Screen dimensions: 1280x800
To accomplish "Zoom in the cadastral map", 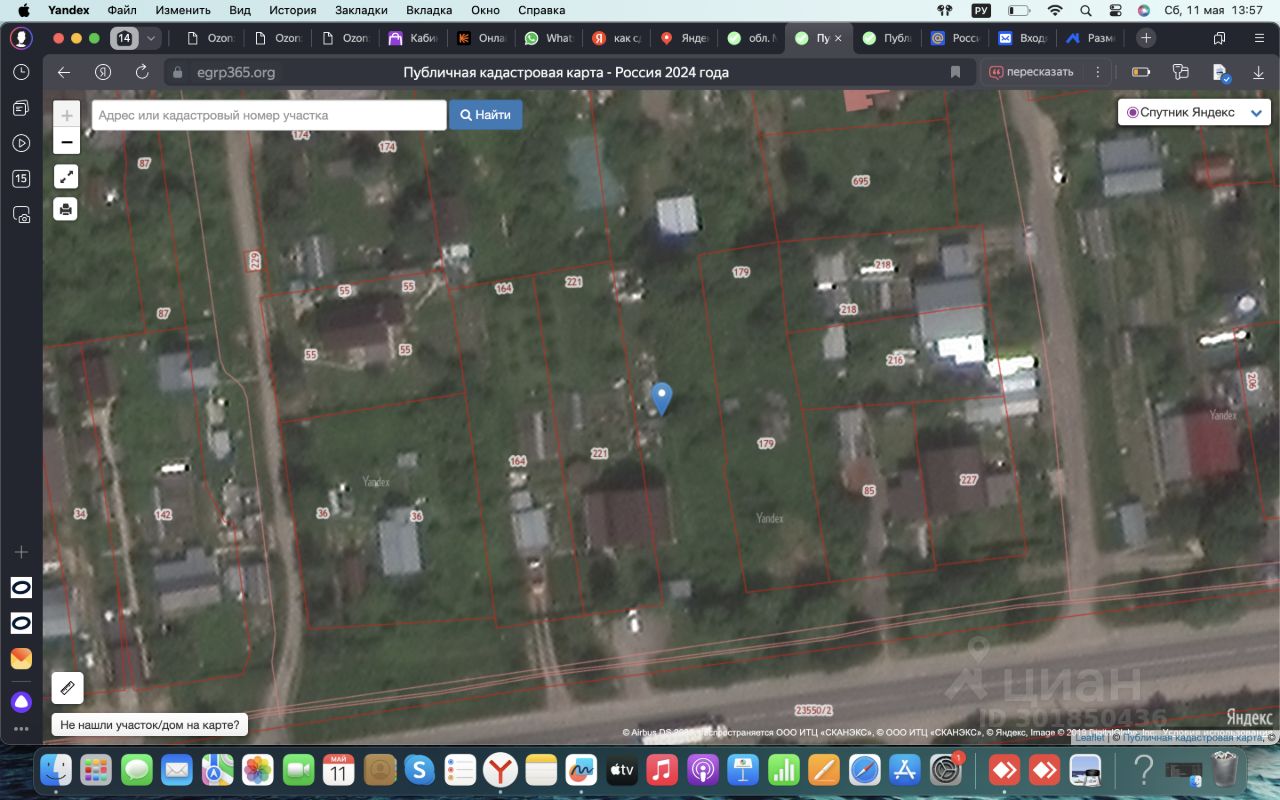I will 66,115.
